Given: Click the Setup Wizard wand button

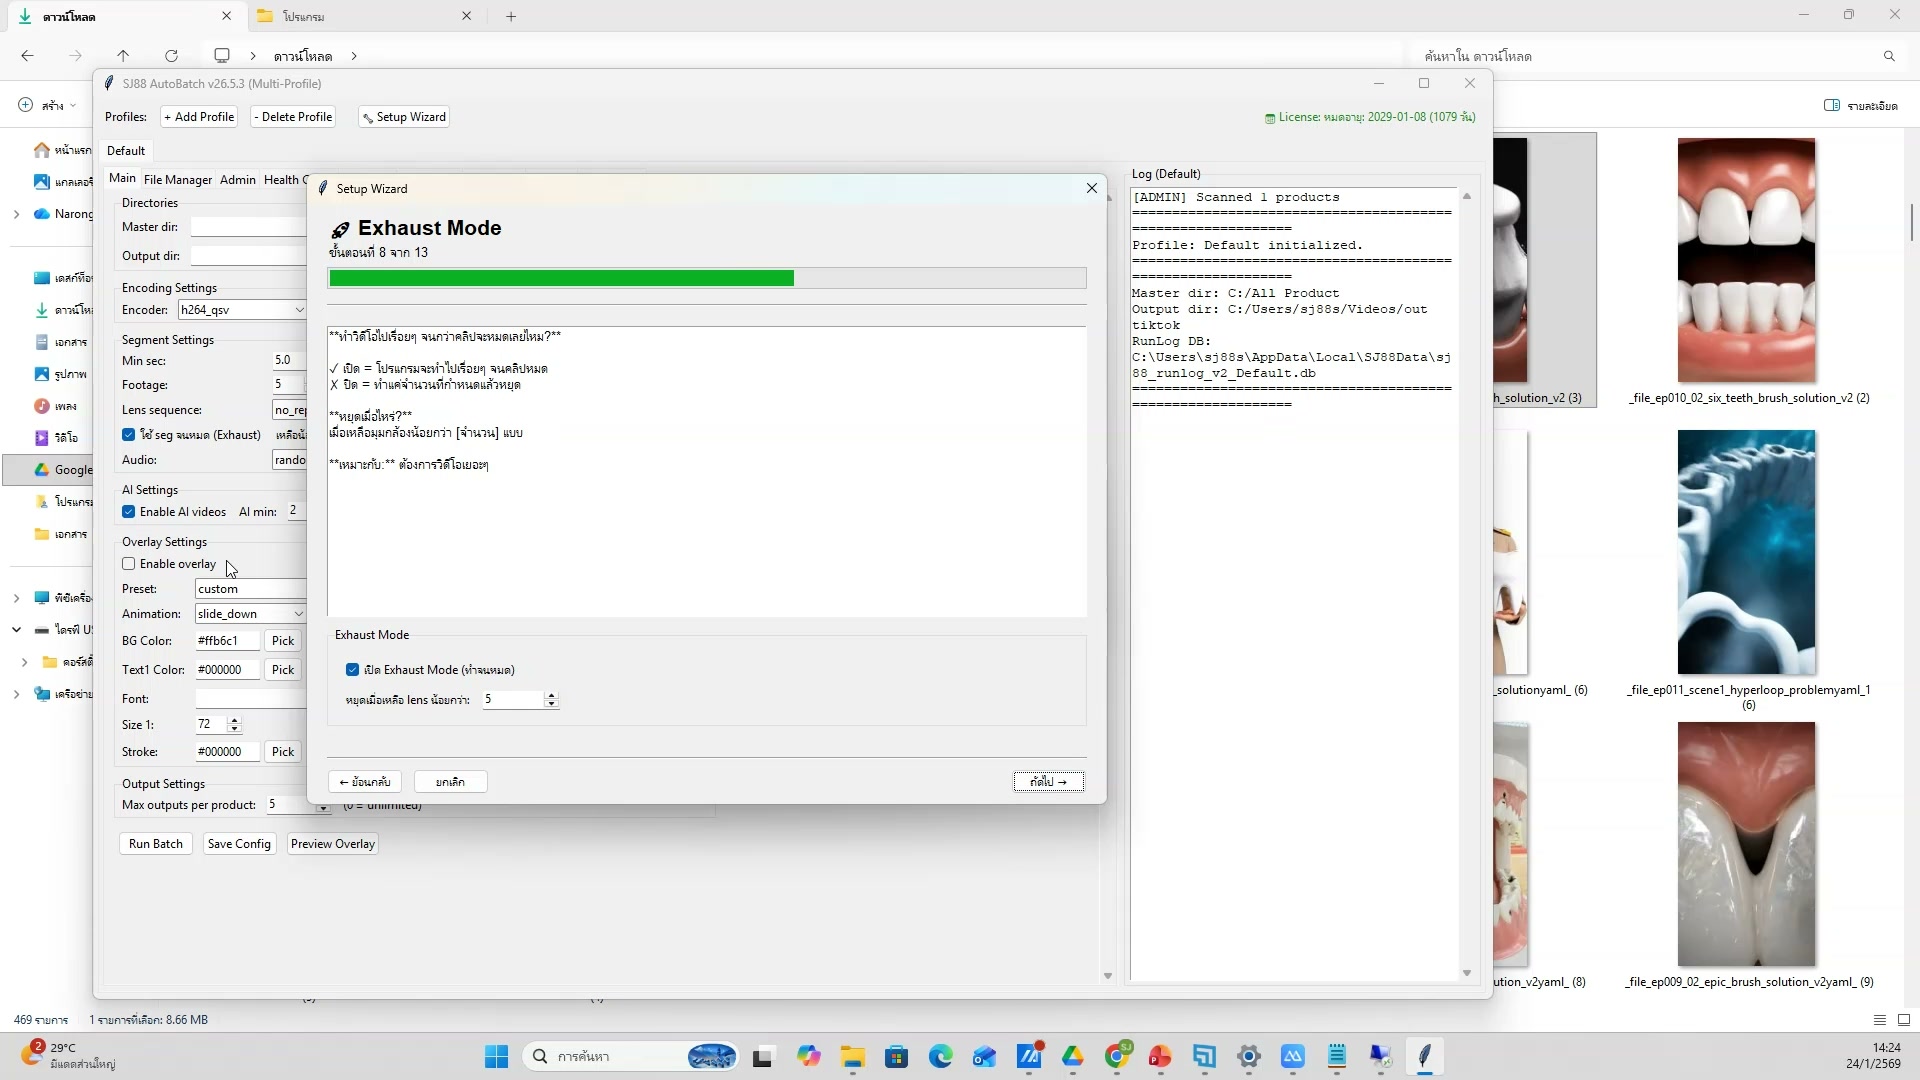Looking at the screenshot, I should pyautogui.click(x=404, y=117).
